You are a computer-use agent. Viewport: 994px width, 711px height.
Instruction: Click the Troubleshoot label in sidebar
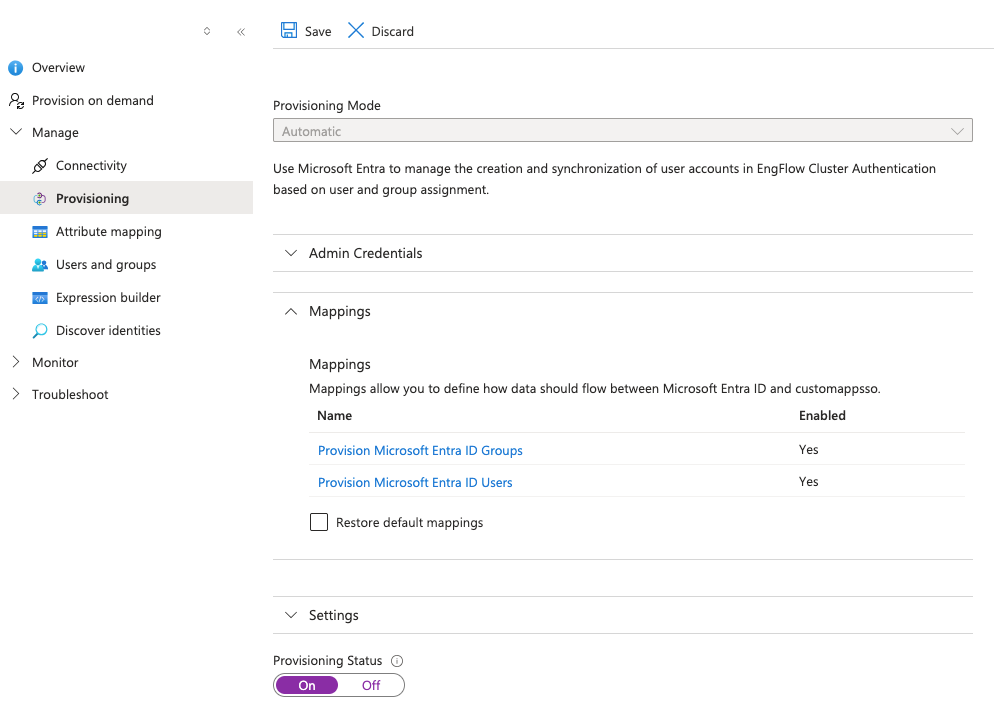70,394
